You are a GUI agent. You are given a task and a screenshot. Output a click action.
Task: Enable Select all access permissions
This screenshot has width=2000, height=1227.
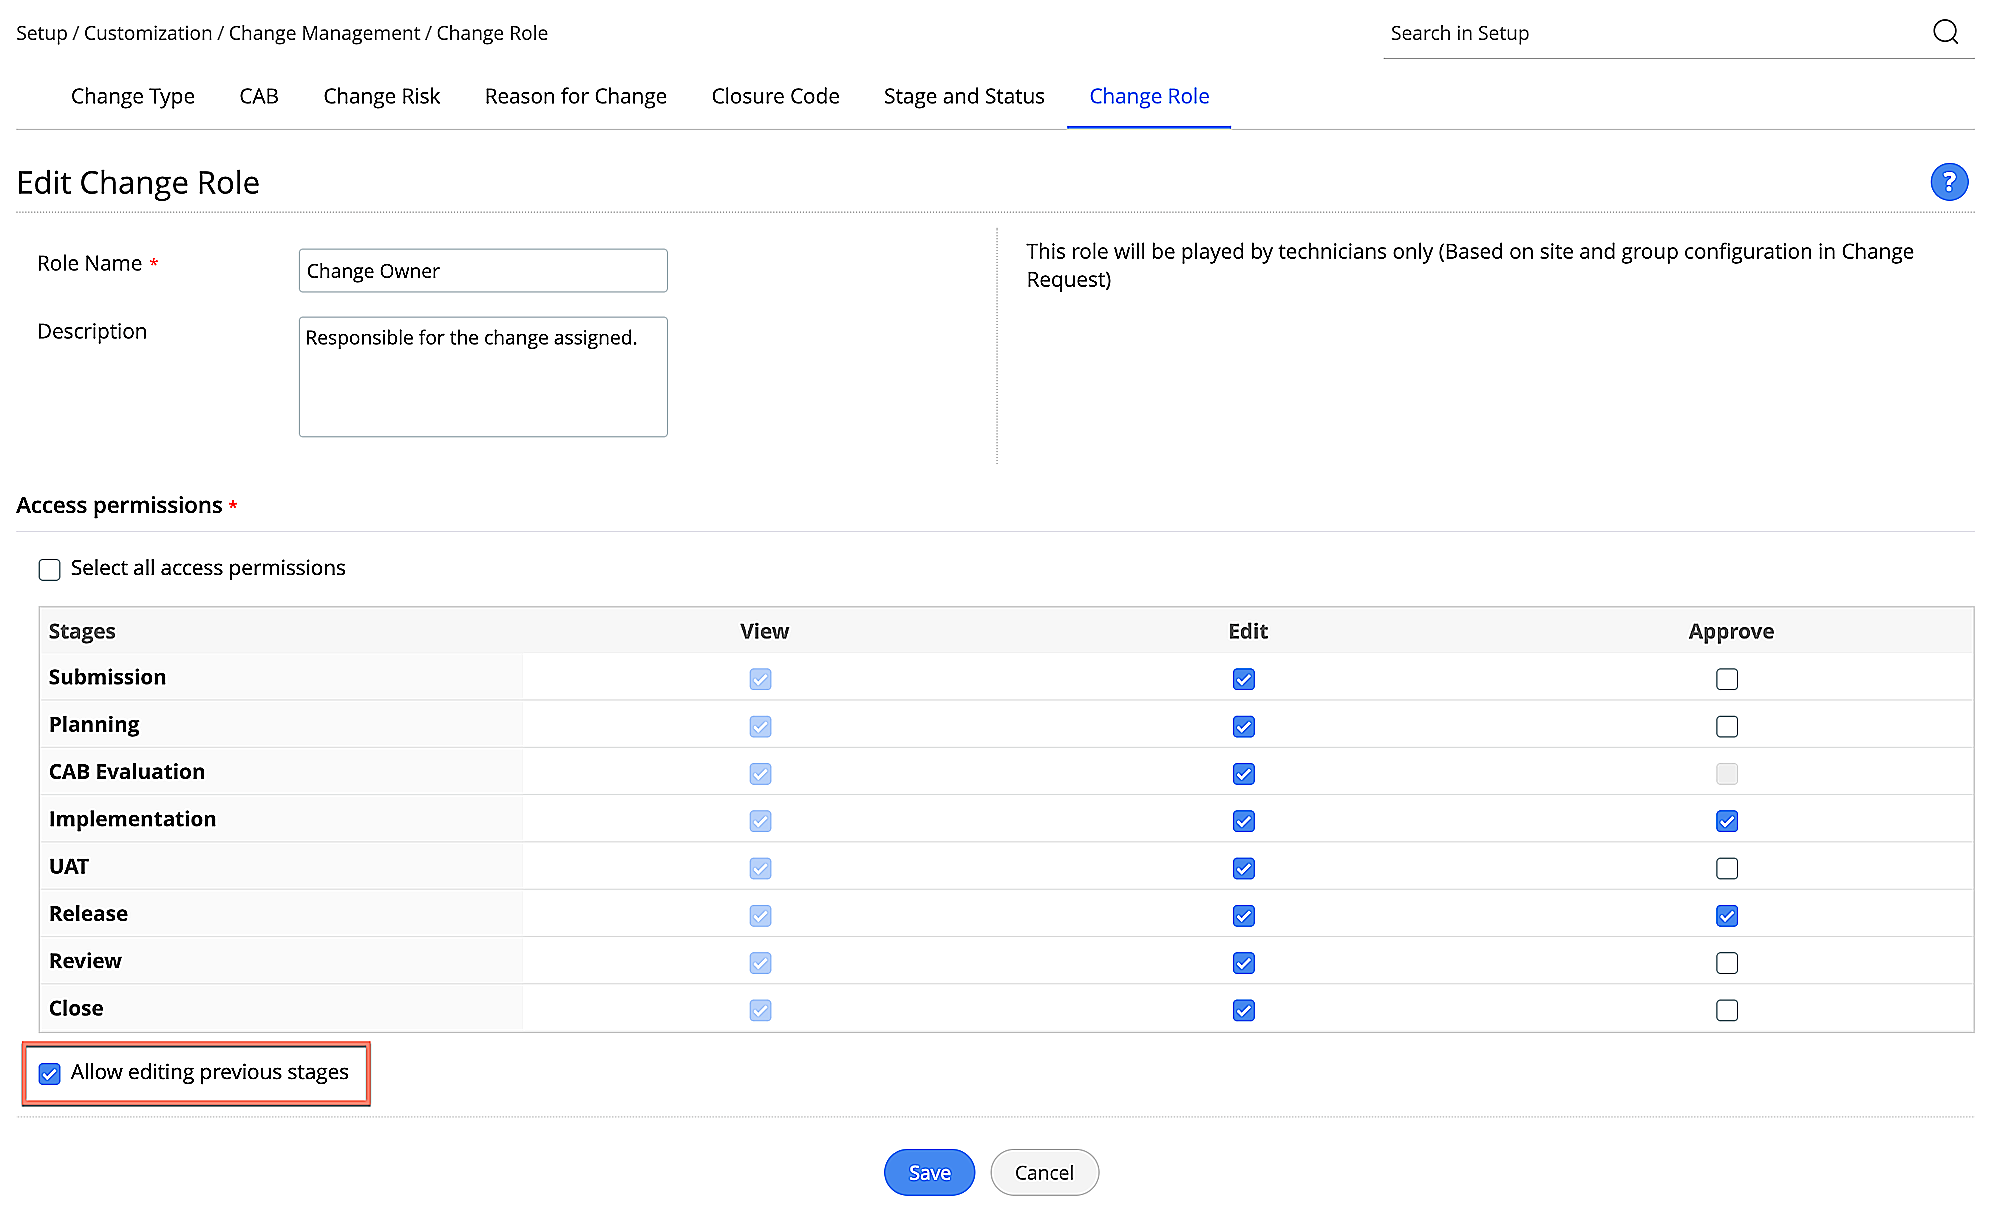[49, 568]
